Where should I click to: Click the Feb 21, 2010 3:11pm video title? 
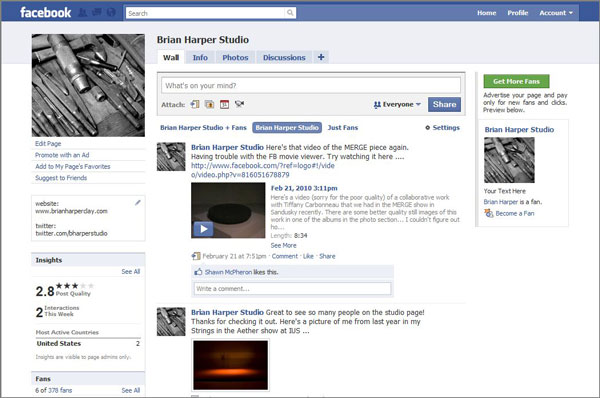point(304,188)
